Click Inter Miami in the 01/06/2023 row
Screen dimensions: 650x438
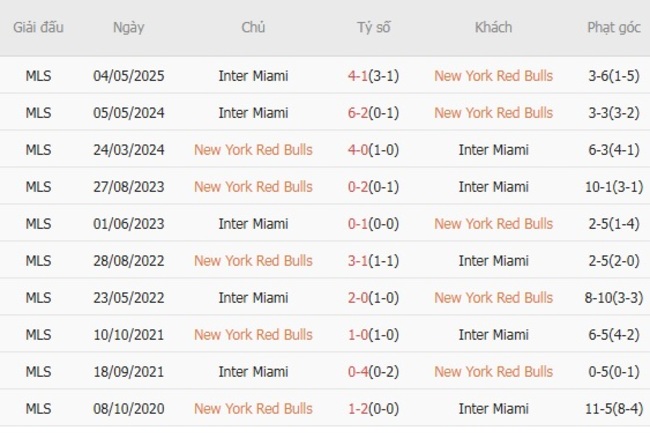click(253, 224)
